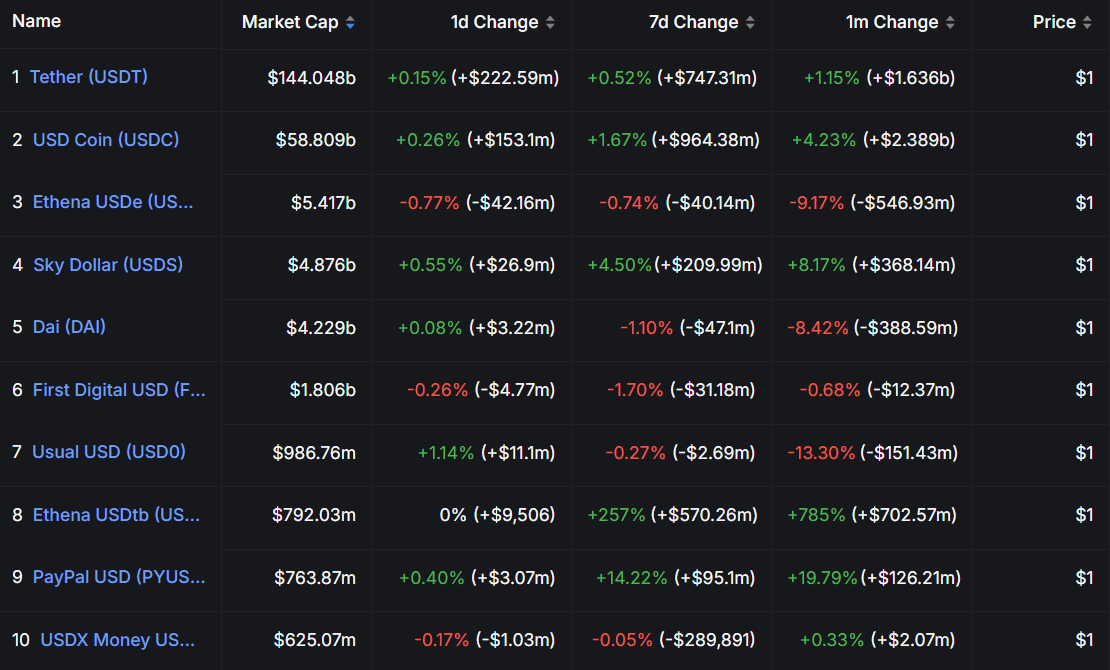Click the Name column header

(37, 21)
